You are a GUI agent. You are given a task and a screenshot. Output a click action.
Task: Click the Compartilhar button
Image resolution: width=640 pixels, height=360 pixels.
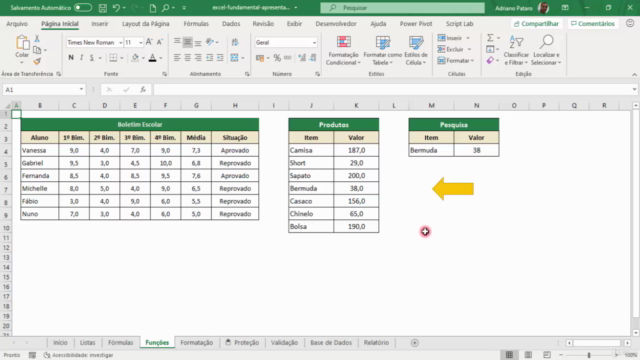tap(536, 24)
